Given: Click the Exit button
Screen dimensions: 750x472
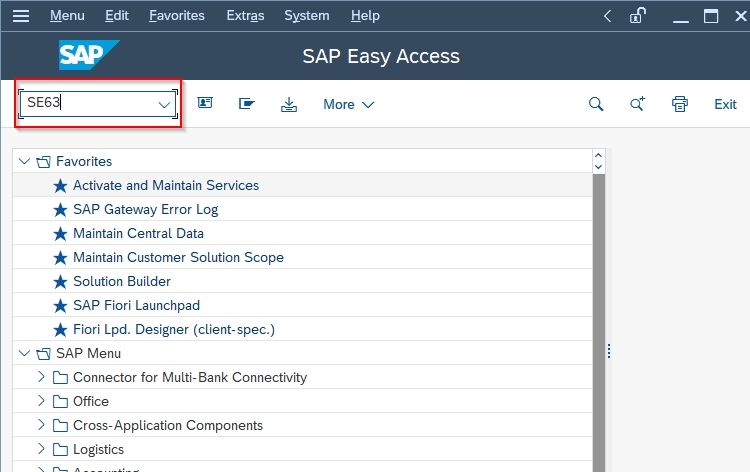Looking at the screenshot, I should (725, 104).
